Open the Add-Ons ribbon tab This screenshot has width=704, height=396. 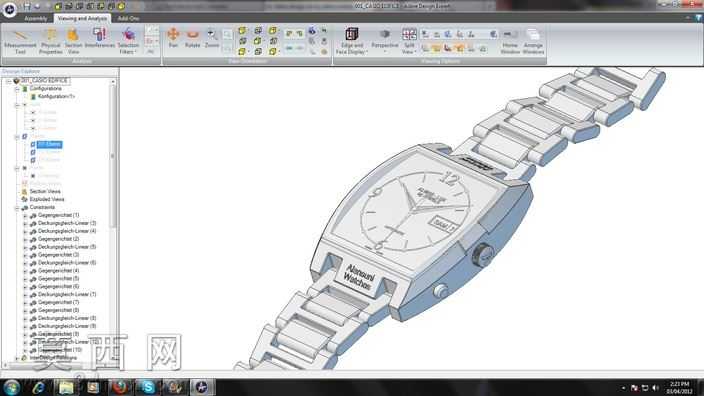pyautogui.click(x=128, y=18)
